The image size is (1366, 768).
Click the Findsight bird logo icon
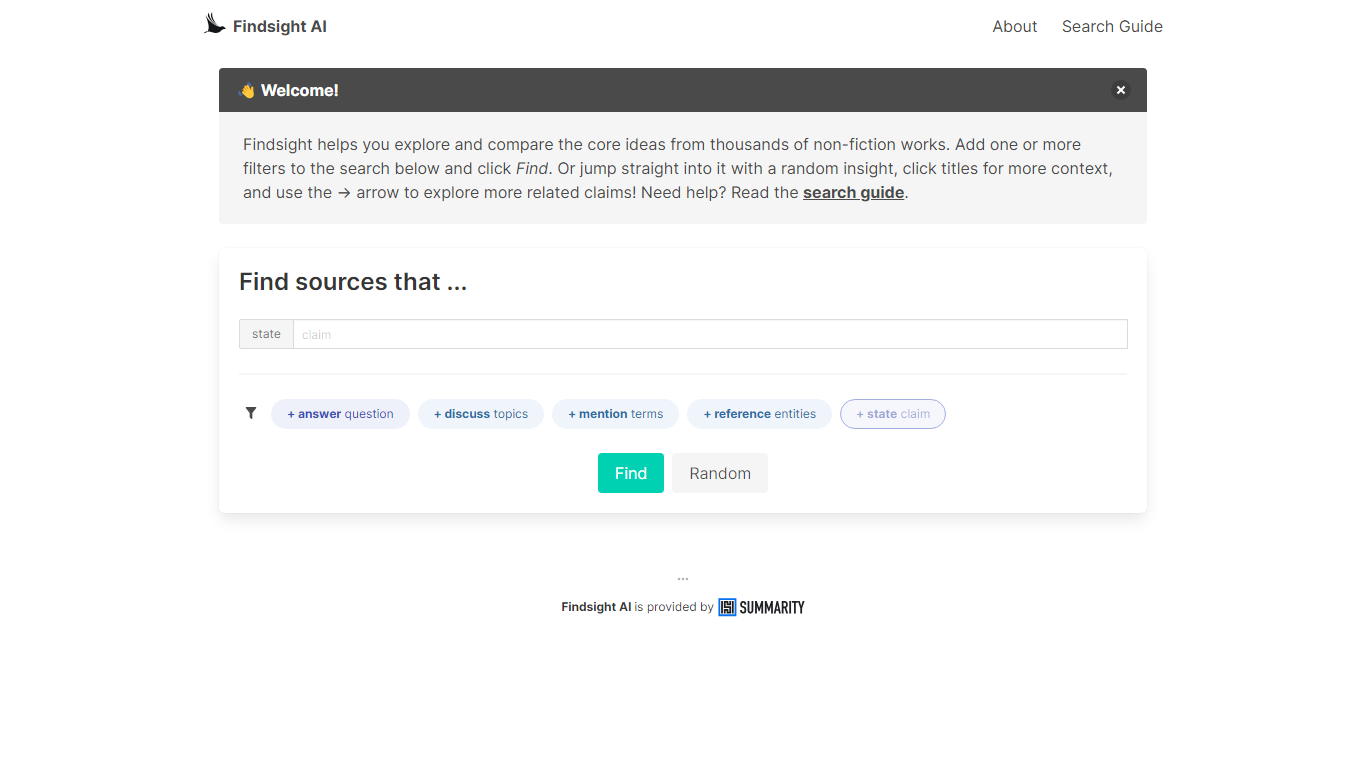[214, 24]
